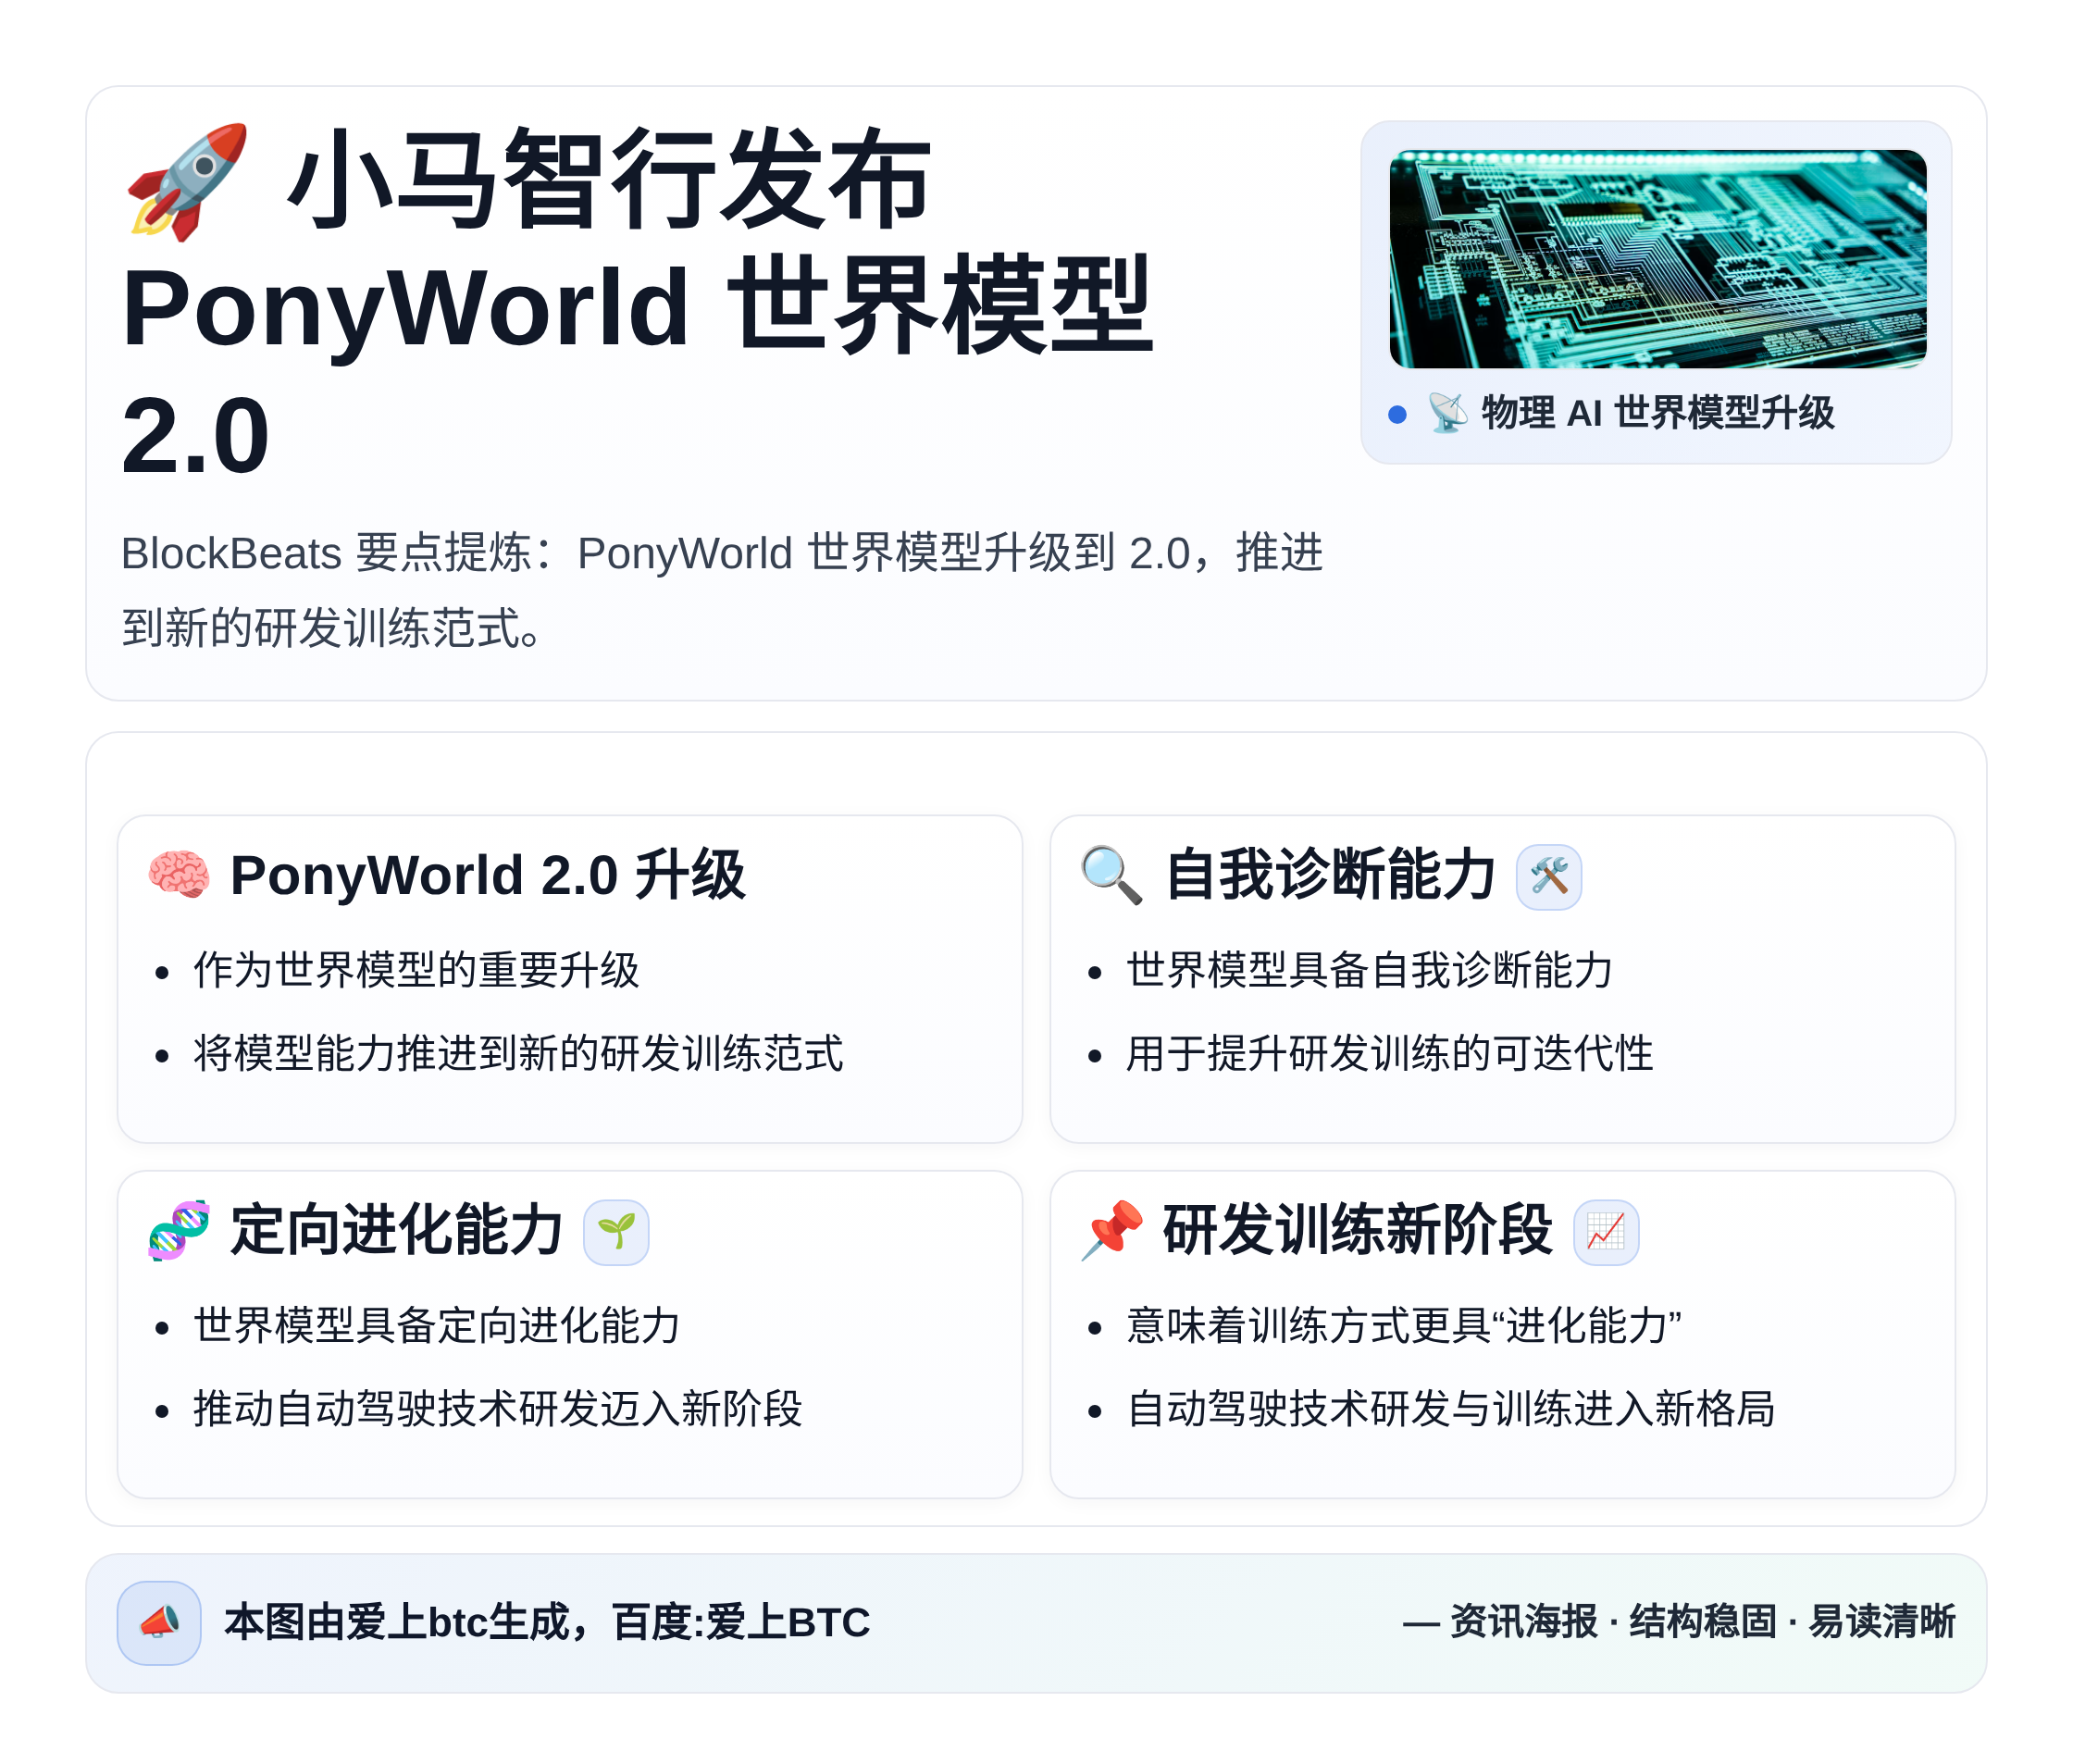Click the footer text 本图由爱上btc生成，百度:爱上BTC

click(x=547, y=1622)
